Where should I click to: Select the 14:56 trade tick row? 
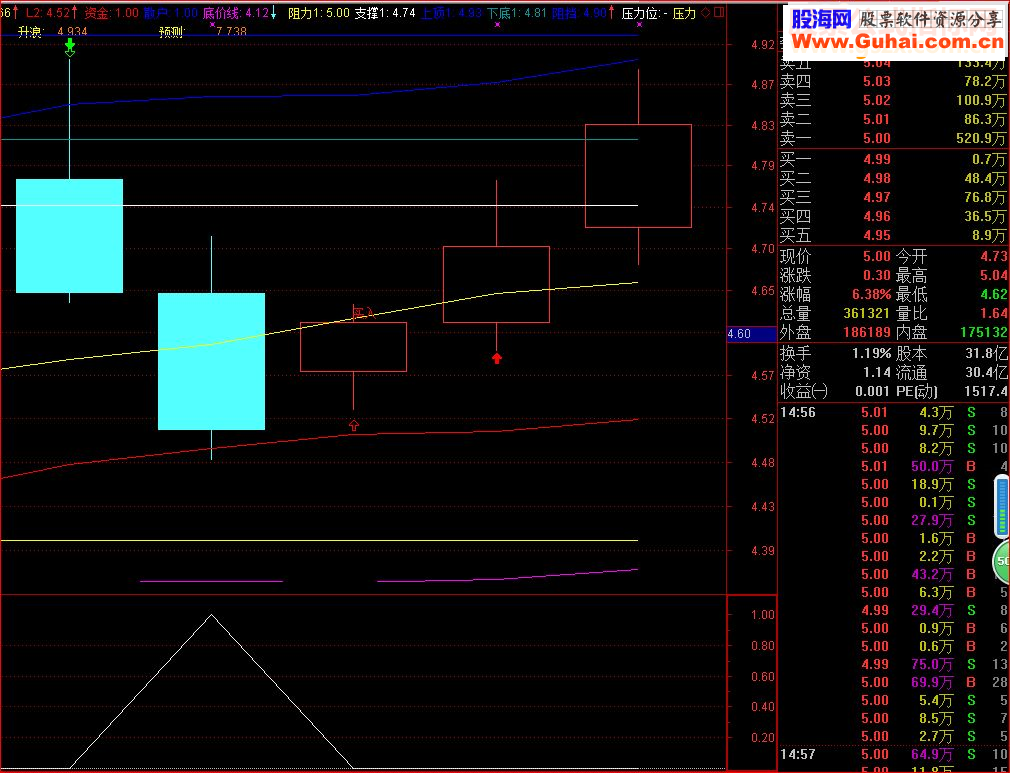[892, 412]
